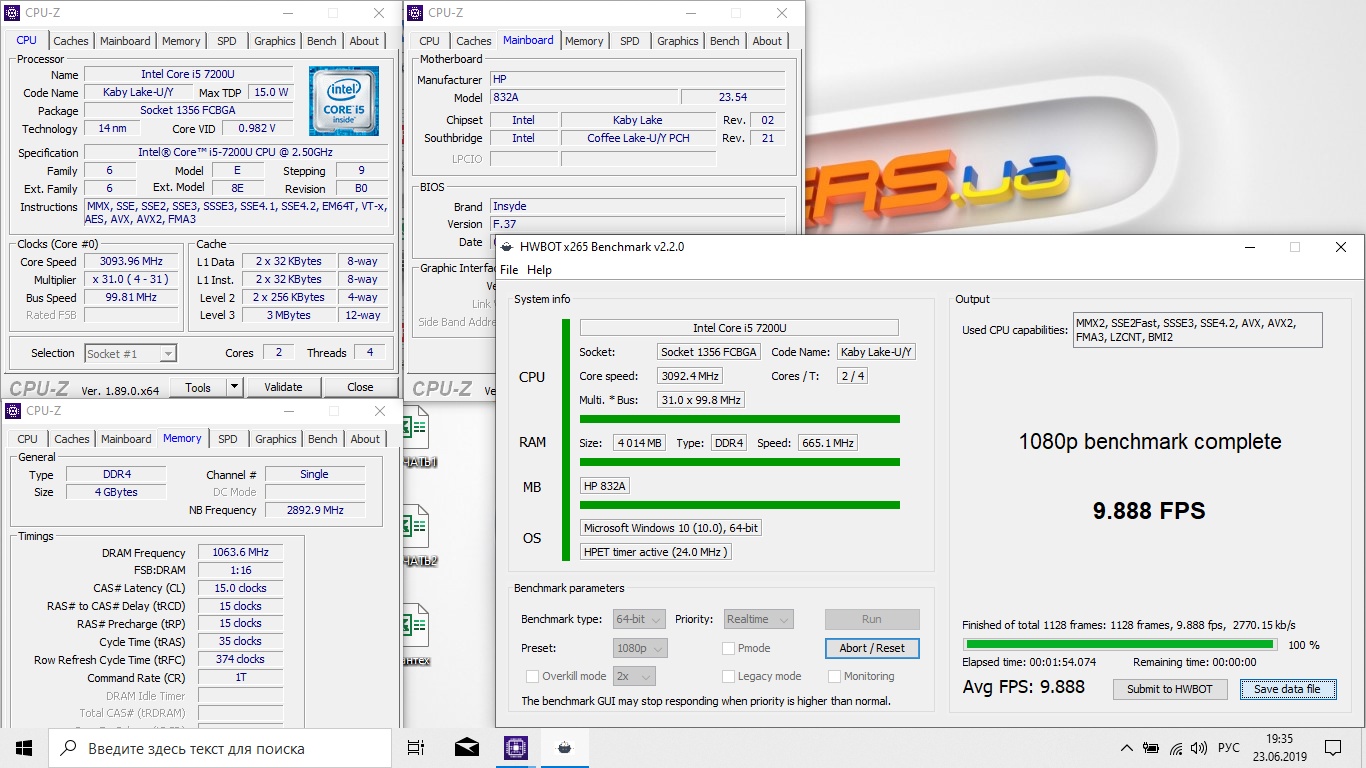Click title bar icon of CPU-Z mainboard window
This screenshot has width=1366, height=768.
[415, 13]
